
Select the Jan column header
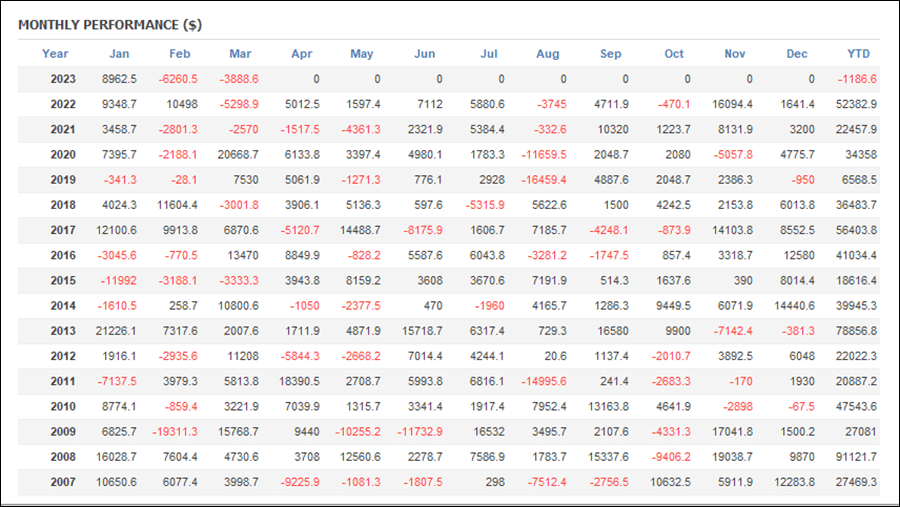[x=119, y=53]
